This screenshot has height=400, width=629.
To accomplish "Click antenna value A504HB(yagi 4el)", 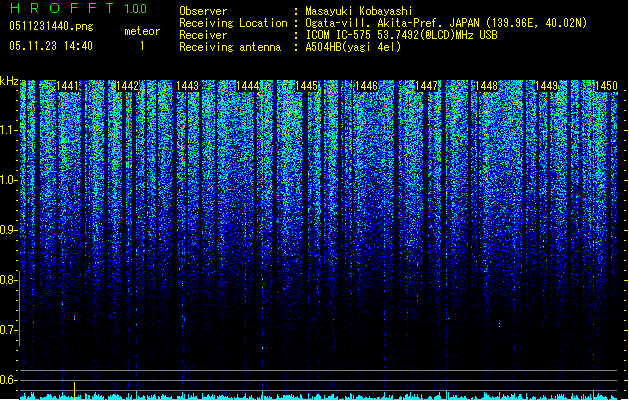I will click(353, 47).
